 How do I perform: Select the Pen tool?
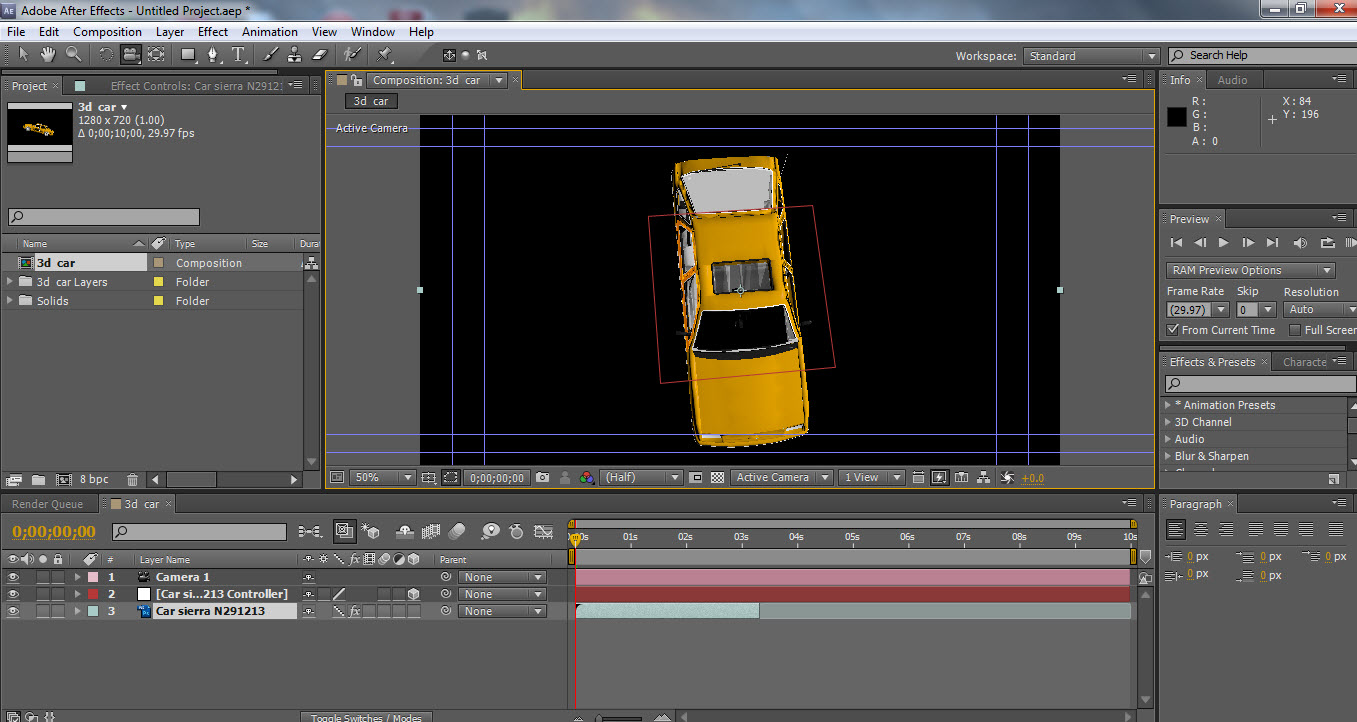pyautogui.click(x=214, y=55)
